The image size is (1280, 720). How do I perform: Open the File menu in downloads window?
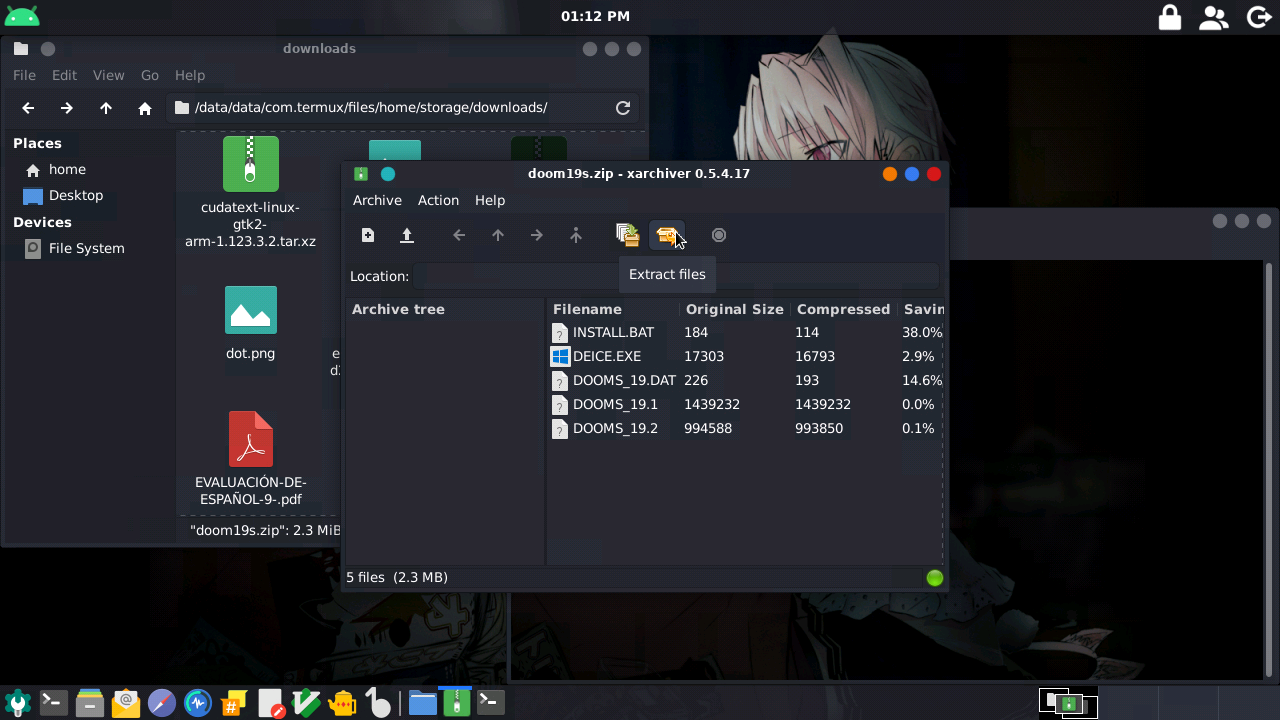click(24, 75)
